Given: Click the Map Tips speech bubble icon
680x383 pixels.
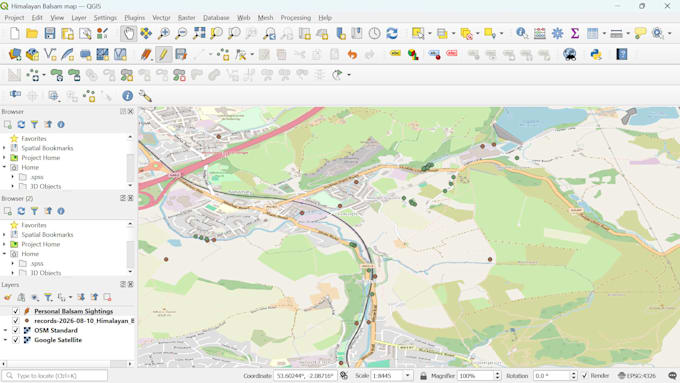Looking at the screenshot, I should pyautogui.click(x=640, y=33).
